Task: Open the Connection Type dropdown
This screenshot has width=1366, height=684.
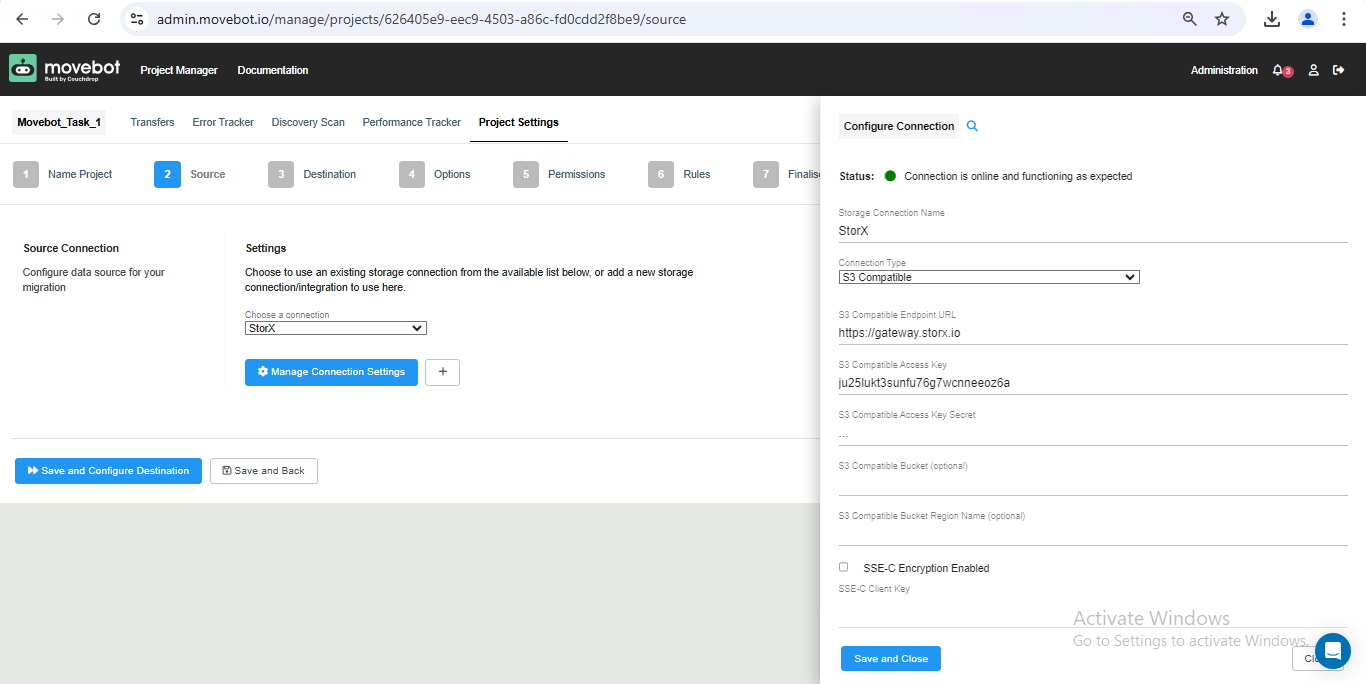Action: (x=989, y=277)
